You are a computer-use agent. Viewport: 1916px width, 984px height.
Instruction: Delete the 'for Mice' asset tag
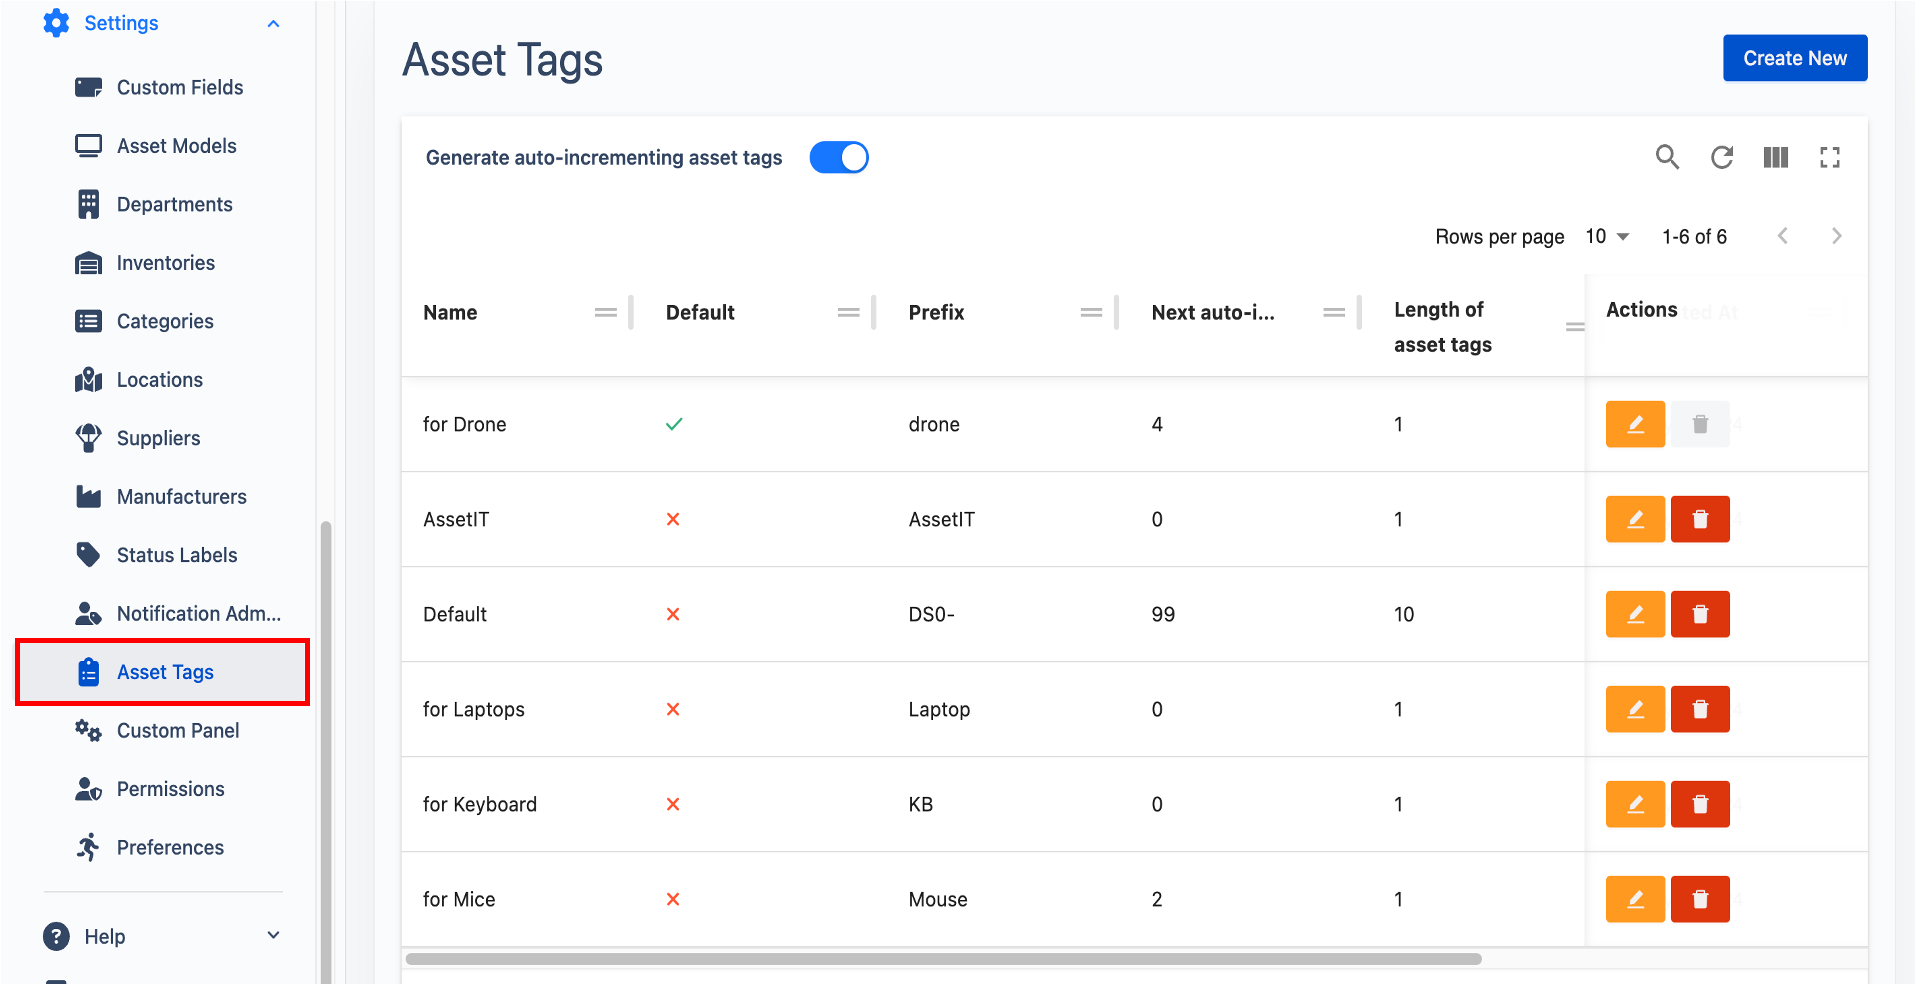point(1699,899)
